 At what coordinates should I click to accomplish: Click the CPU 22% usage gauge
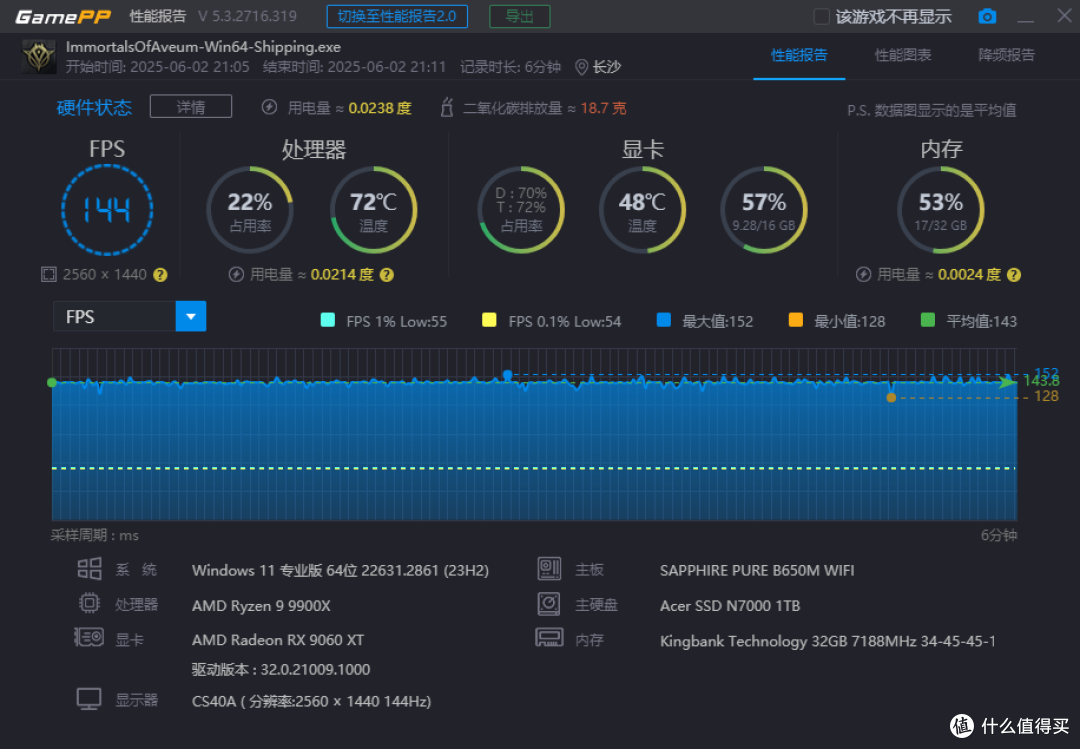click(250, 209)
